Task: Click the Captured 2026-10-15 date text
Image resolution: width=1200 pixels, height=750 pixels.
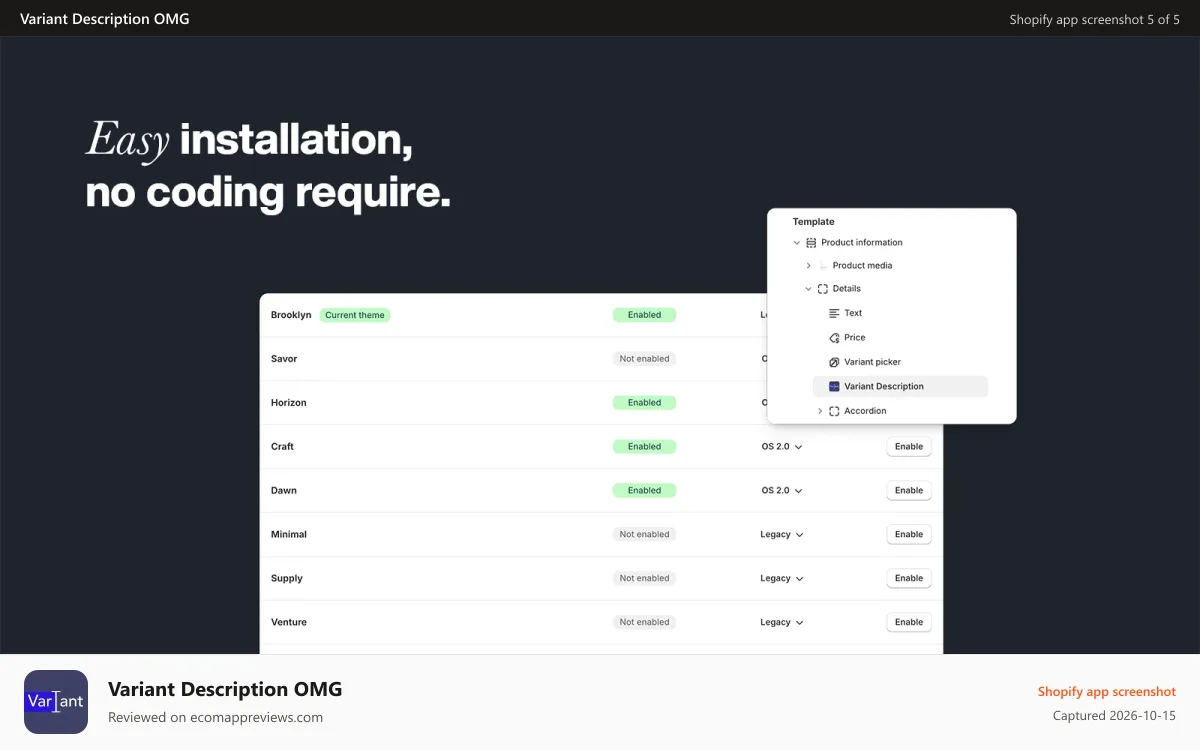Action: (1114, 716)
